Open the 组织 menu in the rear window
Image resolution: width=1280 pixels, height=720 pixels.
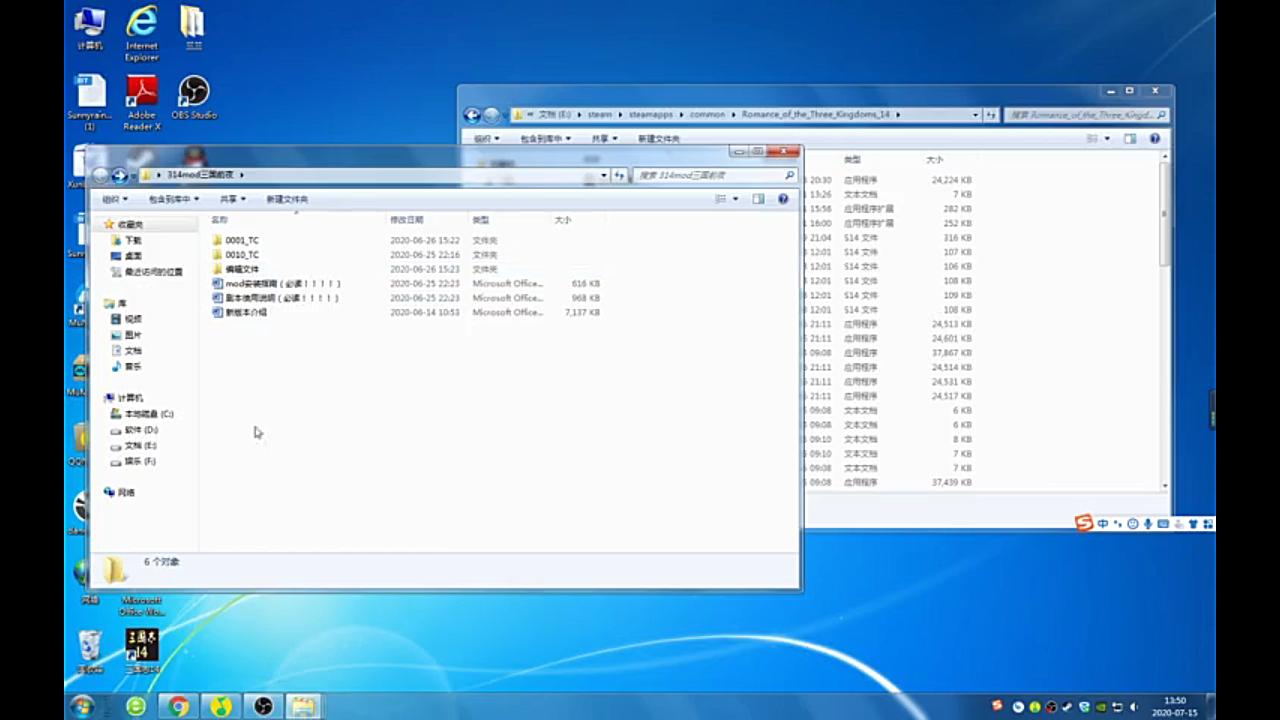(486, 139)
